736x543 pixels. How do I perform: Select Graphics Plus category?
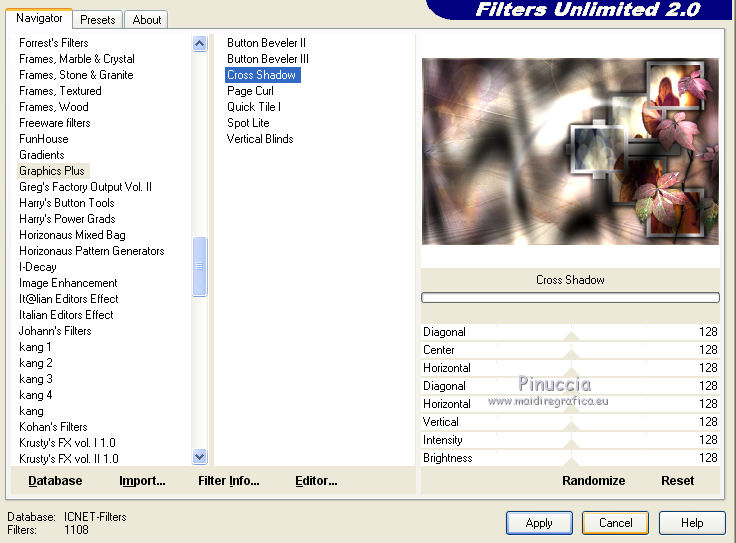(52, 171)
